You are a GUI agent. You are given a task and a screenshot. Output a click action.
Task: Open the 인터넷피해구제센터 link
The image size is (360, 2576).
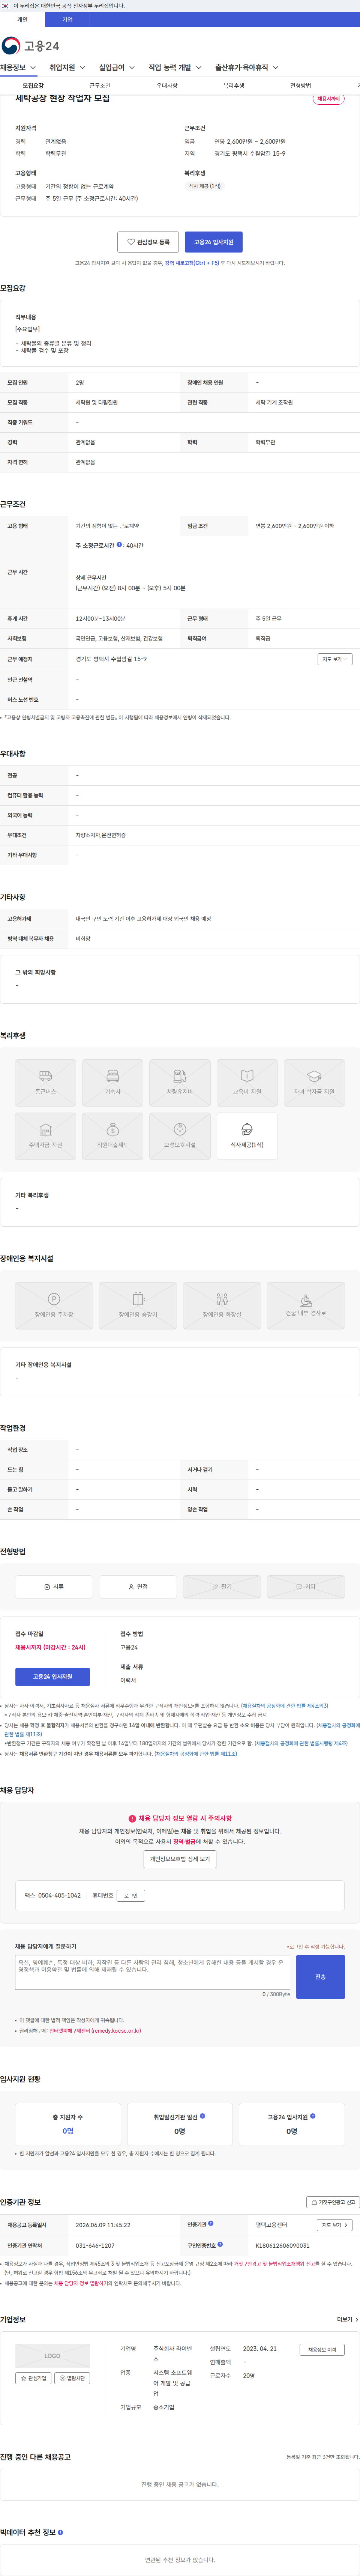[x=95, y=2031]
